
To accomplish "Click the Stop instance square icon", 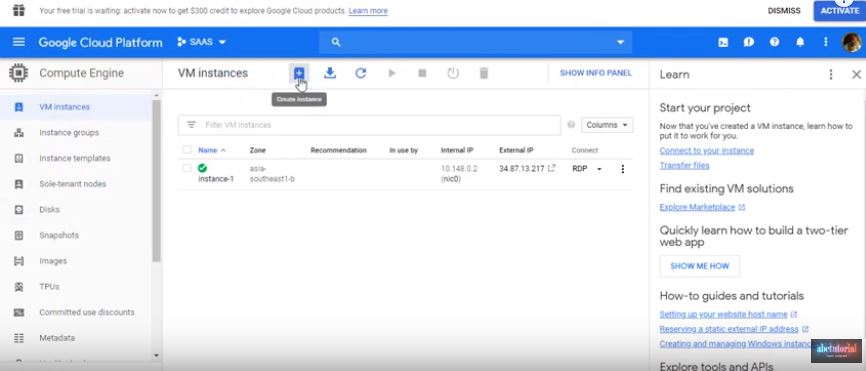I will click(x=423, y=73).
